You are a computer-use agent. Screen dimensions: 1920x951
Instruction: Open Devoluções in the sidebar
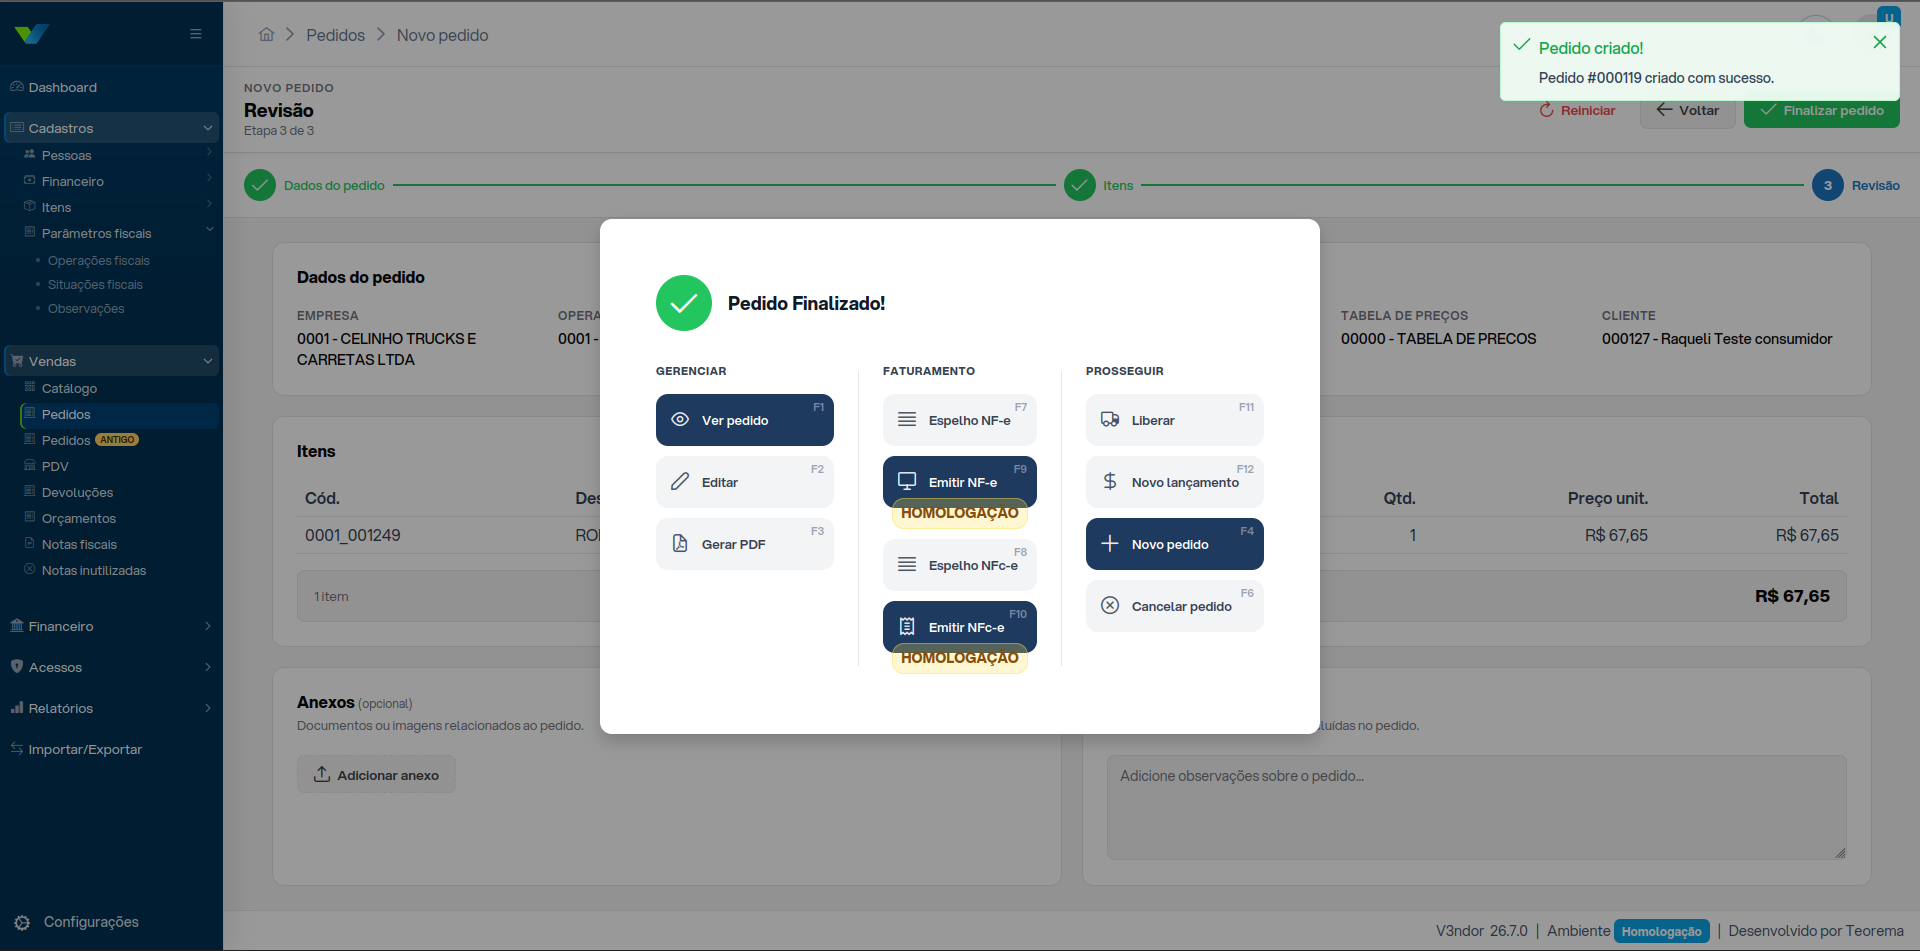click(77, 492)
